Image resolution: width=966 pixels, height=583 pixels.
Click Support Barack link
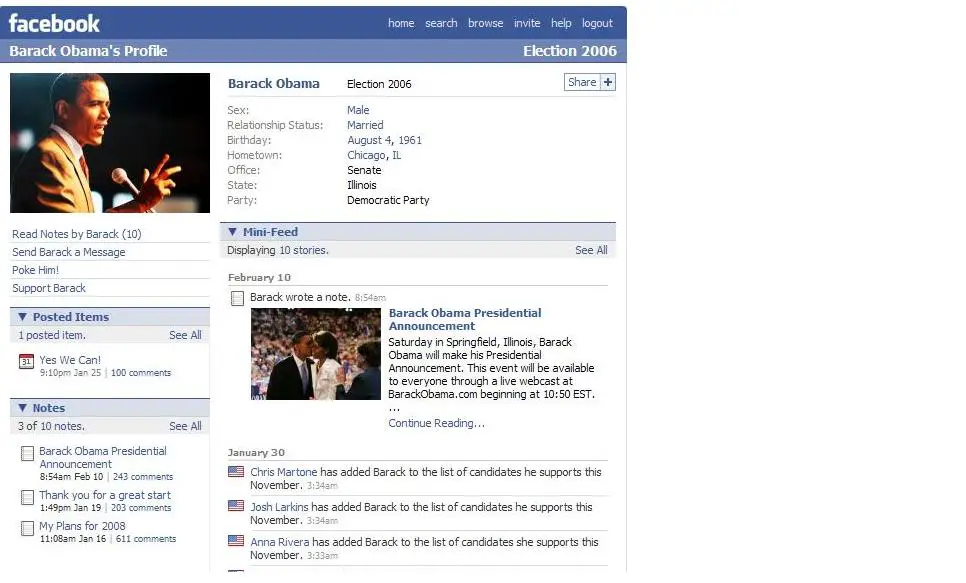point(49,288)
